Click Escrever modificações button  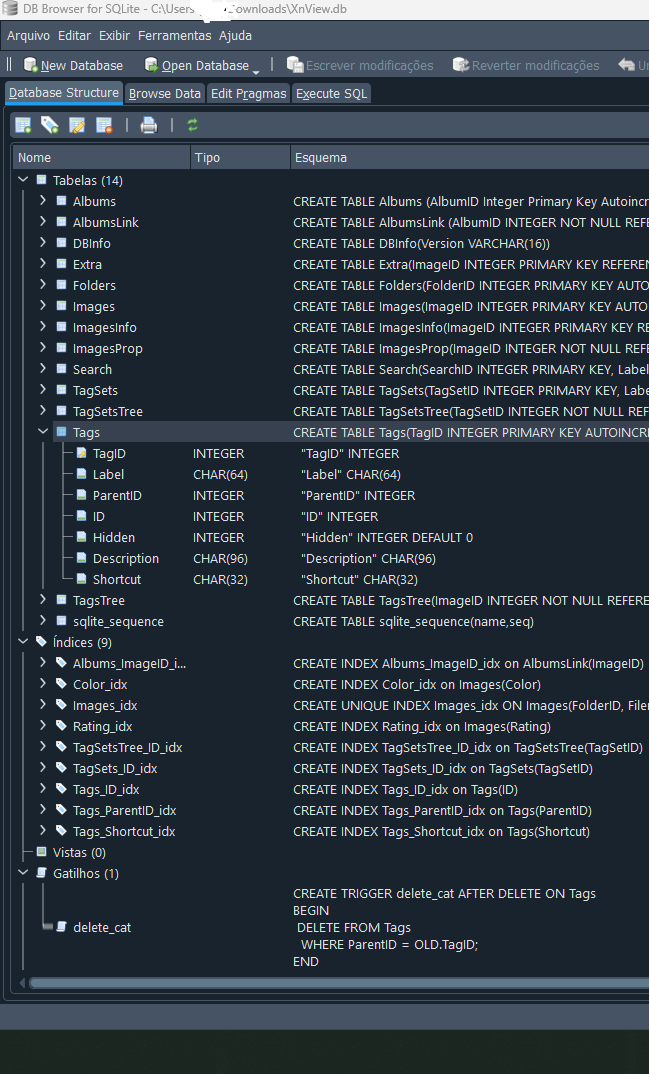coord(360,65)
